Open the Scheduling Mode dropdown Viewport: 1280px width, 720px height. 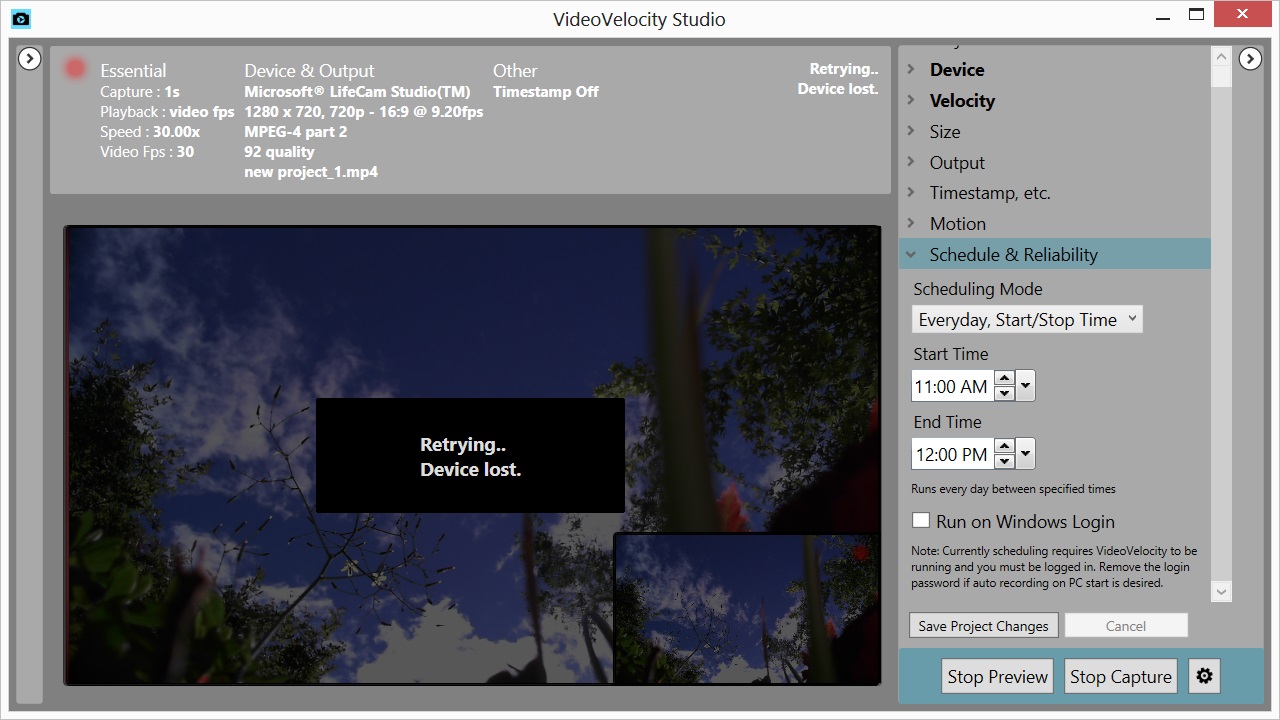coord(1027,320)
